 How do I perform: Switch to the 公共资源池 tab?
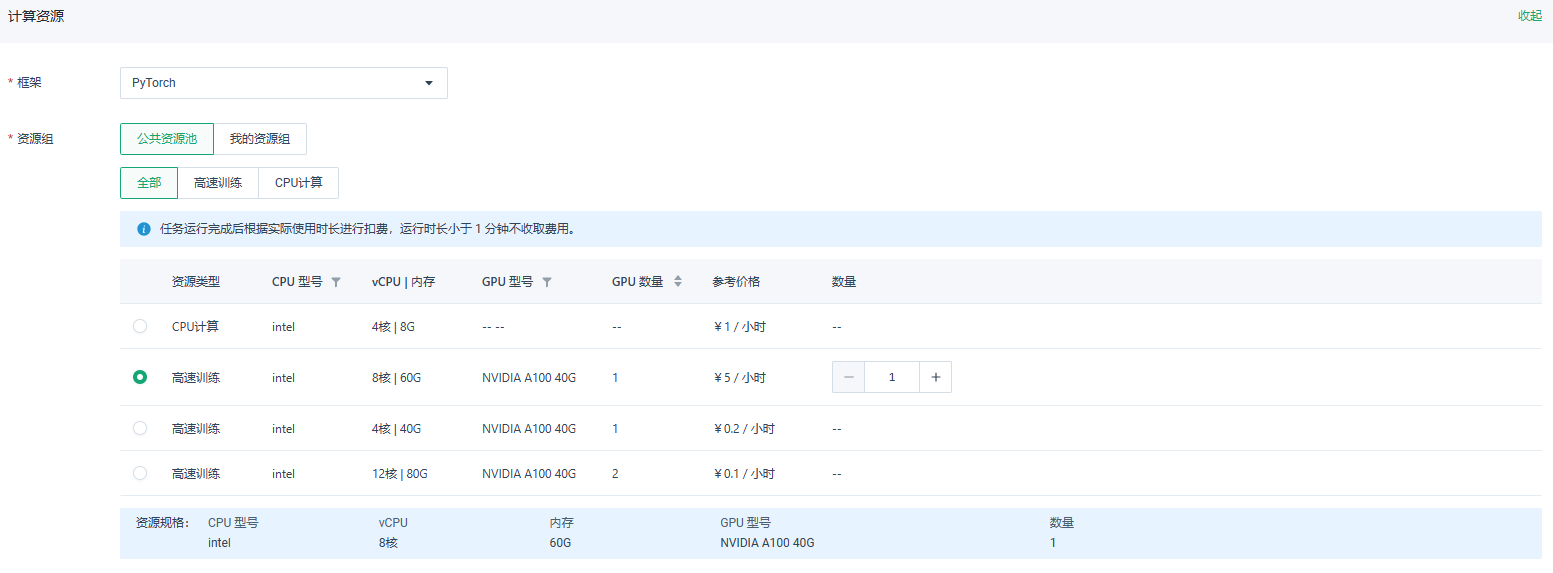click(x=167, y=139)
